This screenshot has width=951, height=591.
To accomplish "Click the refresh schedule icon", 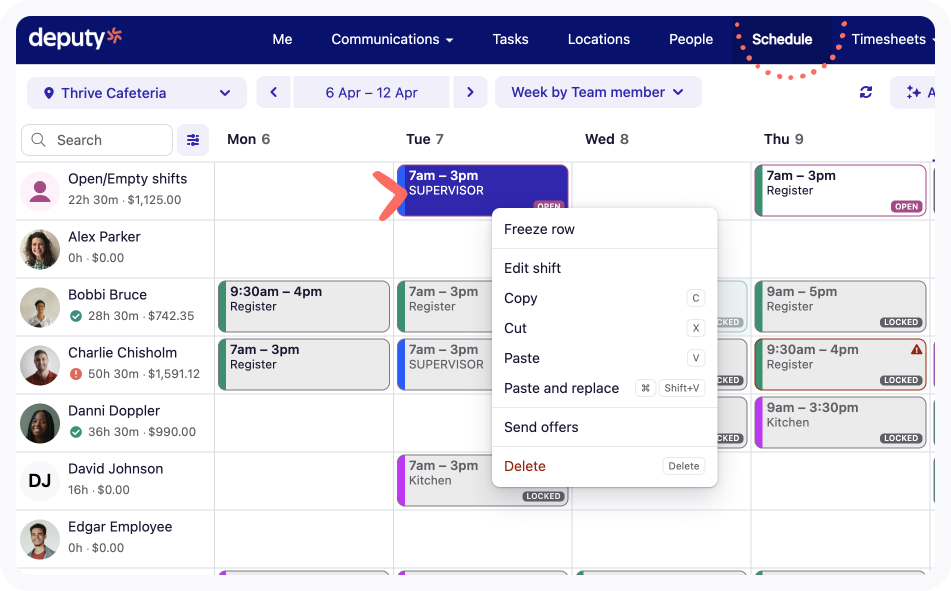I will pyautogui.click(x=866, y=92).
